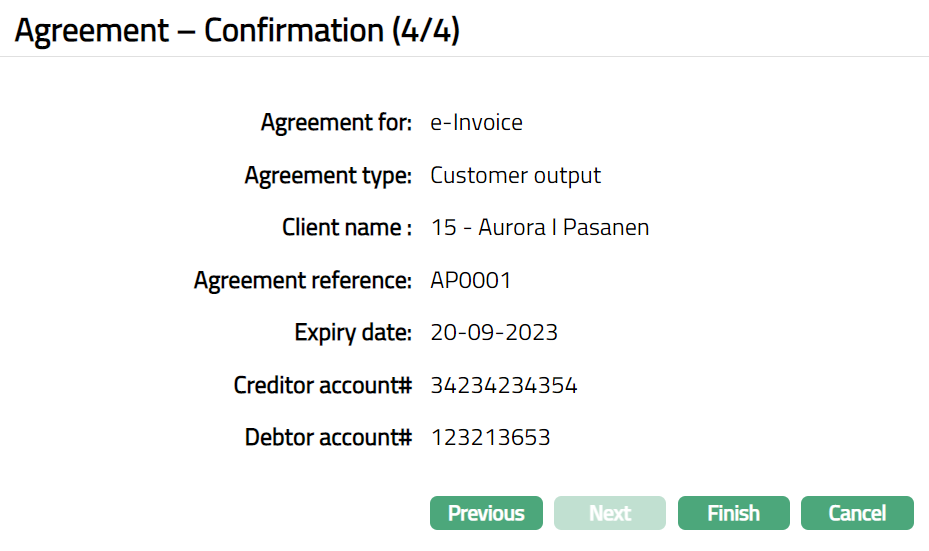Click the disabled Next button
Screen dimensions: 929x551
[610, 513]
